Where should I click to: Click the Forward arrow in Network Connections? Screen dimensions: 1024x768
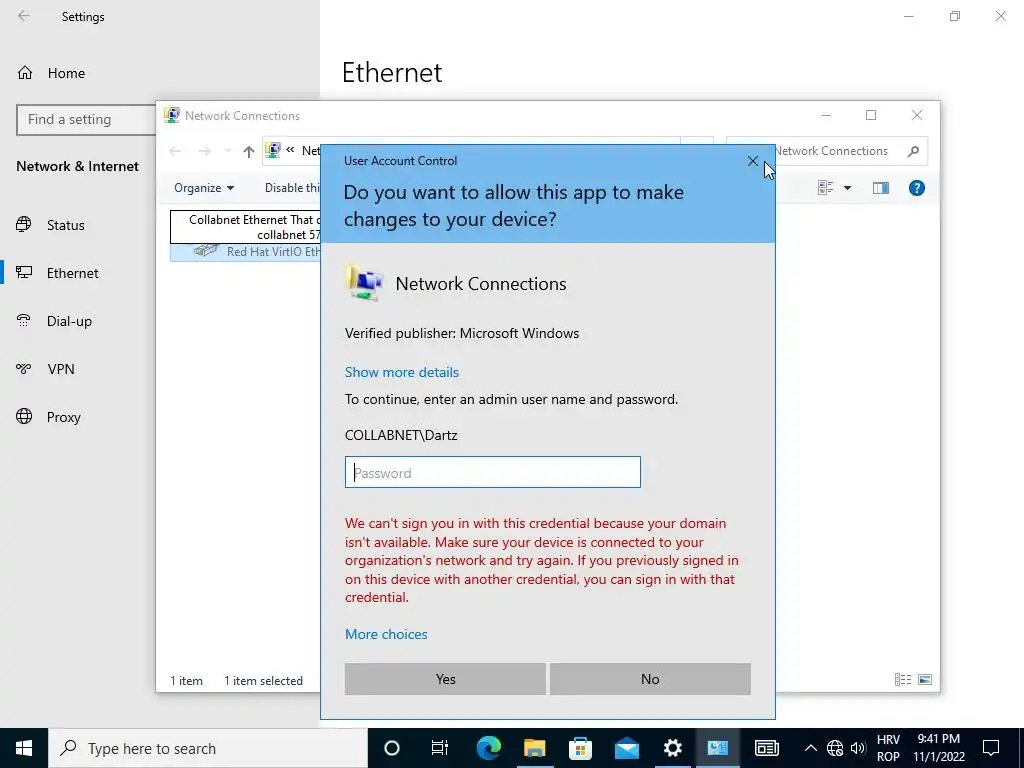click(204, 152)
